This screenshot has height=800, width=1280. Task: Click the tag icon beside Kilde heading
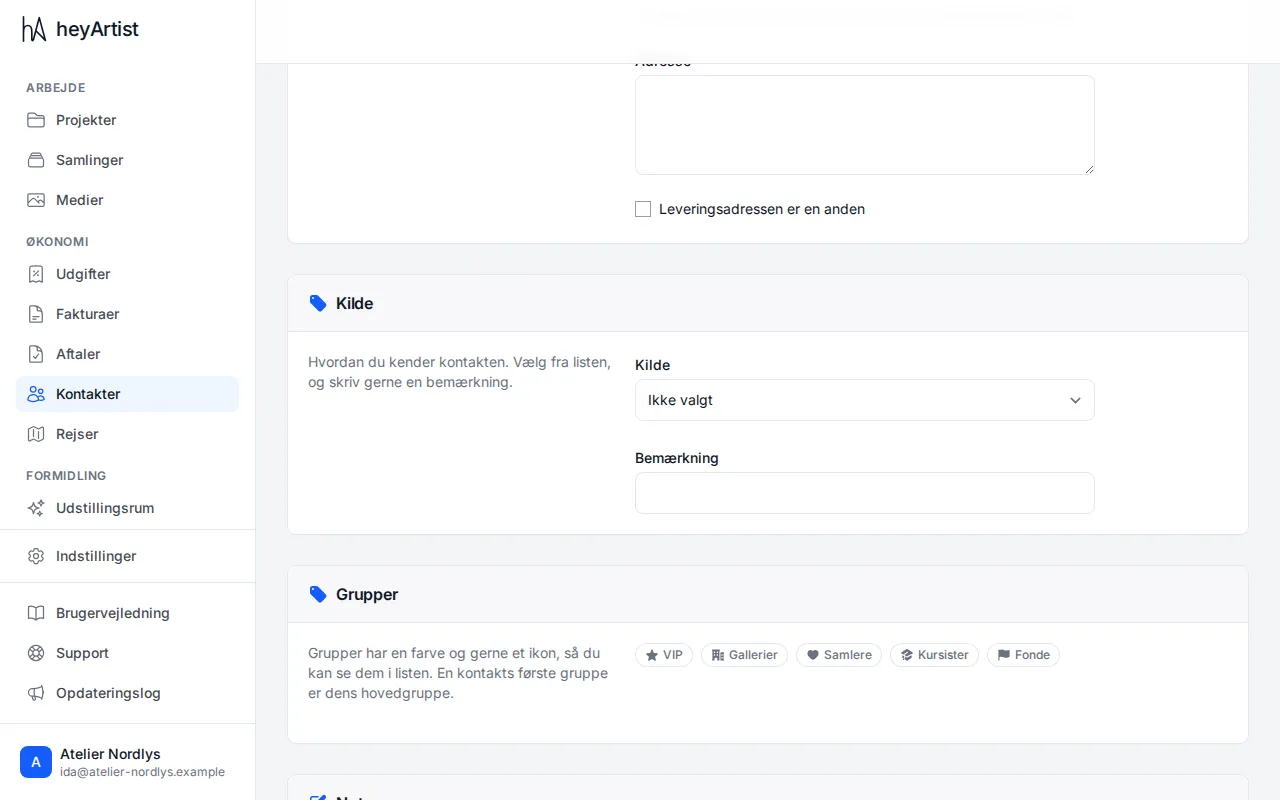click(318, 303)
